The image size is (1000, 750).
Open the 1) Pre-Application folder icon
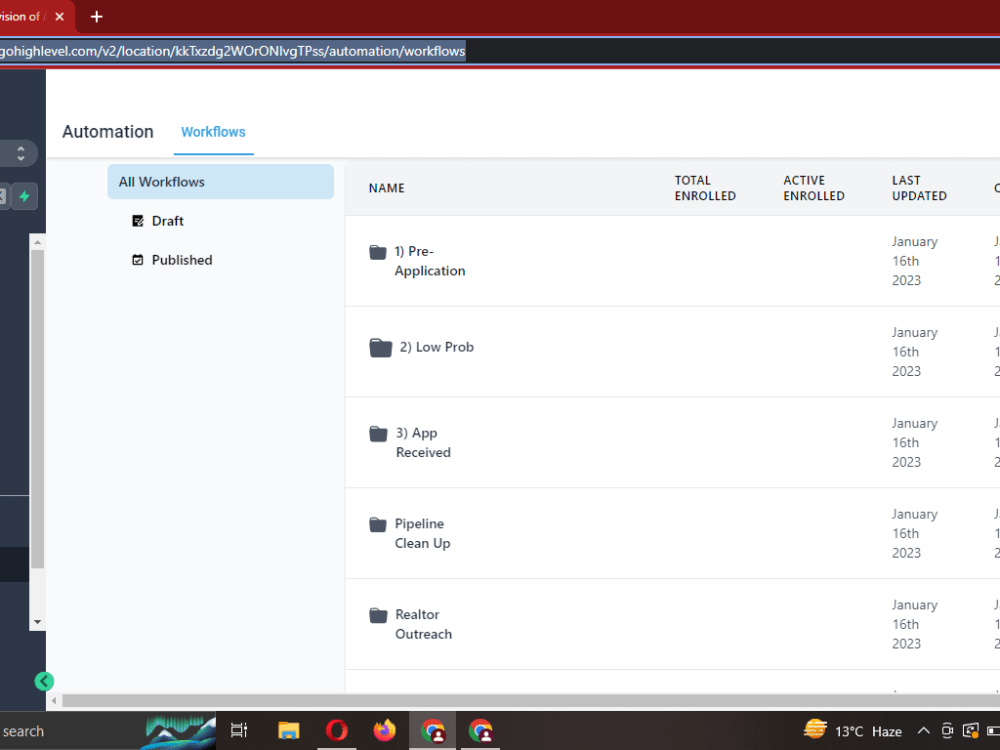click(x=378, y=252)
